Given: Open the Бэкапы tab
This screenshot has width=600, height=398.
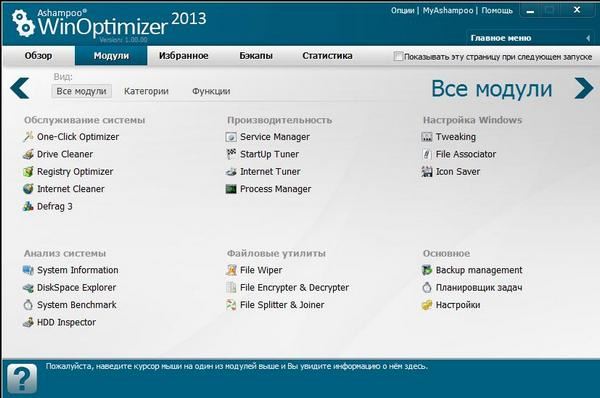Looking at the screenshot, I should tap(256, 56).
